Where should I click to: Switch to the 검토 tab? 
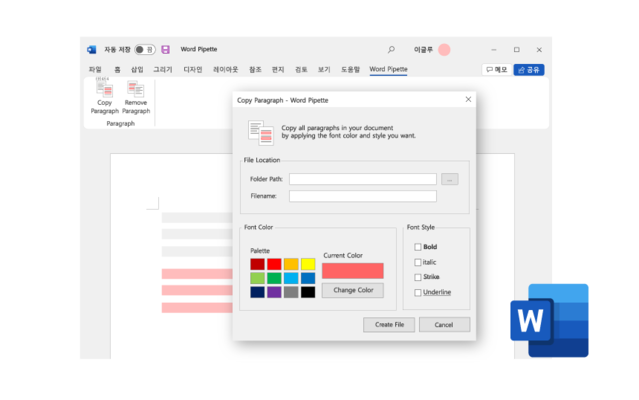point(301,70)
